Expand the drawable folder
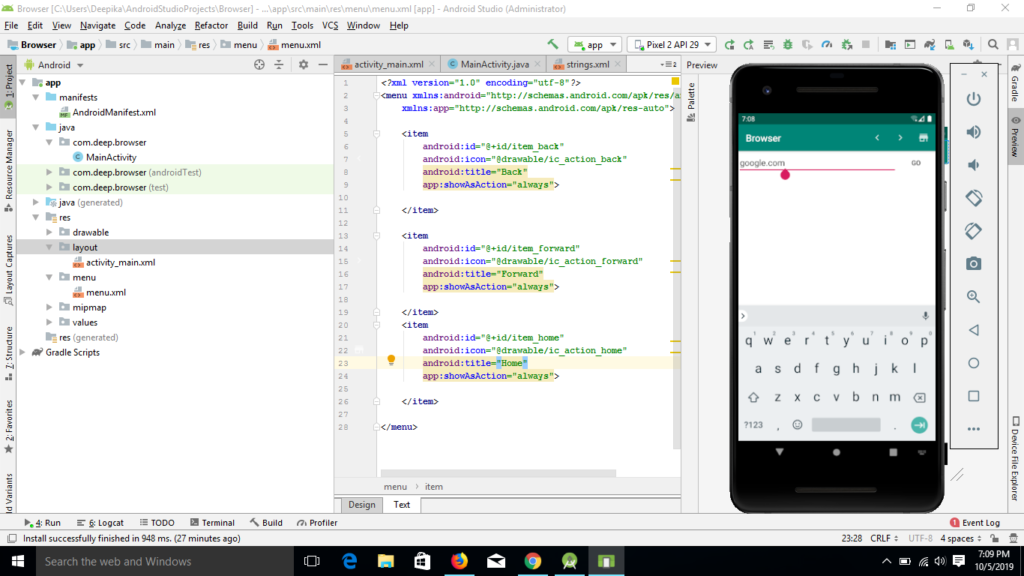 [49, 232]
